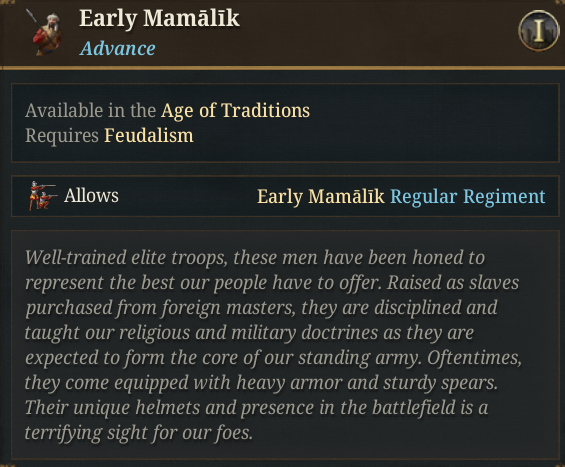Click 'taught our religious and military doctrines' line
Screen dimensions: 565x467
pyautogui.click(x=249, y=333)
